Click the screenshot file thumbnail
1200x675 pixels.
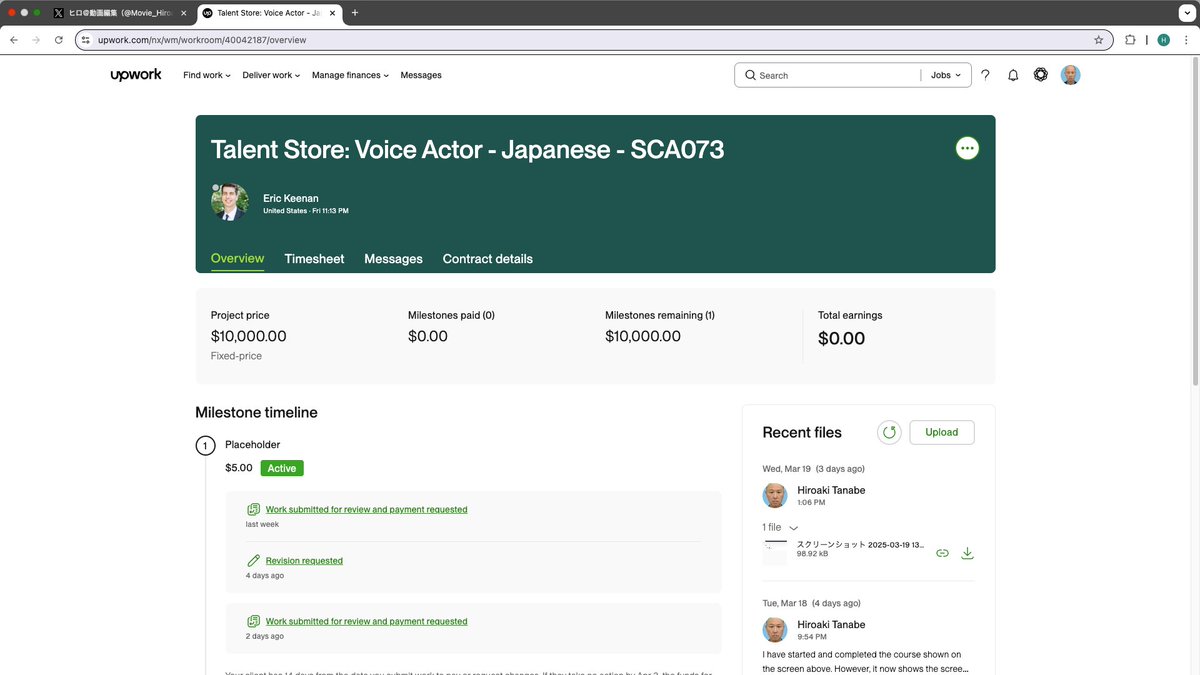pos(775,553)
